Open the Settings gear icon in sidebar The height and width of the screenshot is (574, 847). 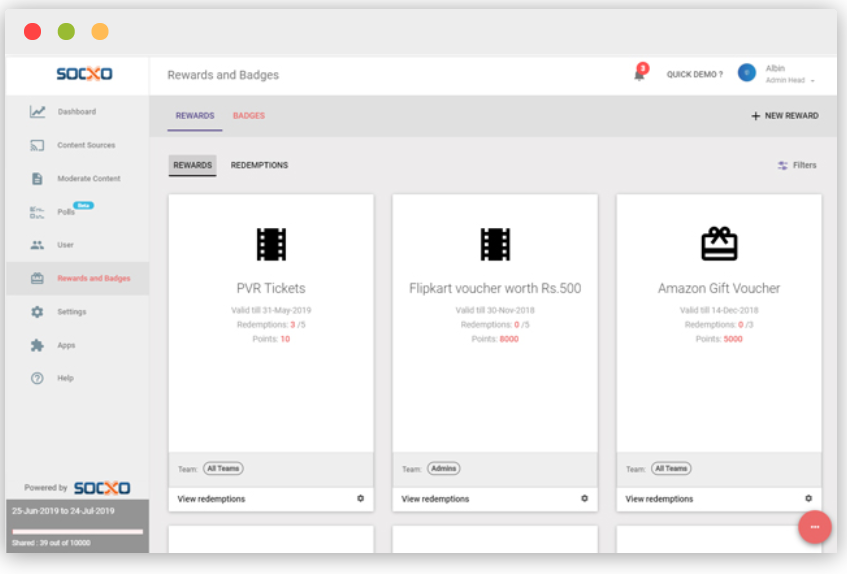click(x=37, y=312)
